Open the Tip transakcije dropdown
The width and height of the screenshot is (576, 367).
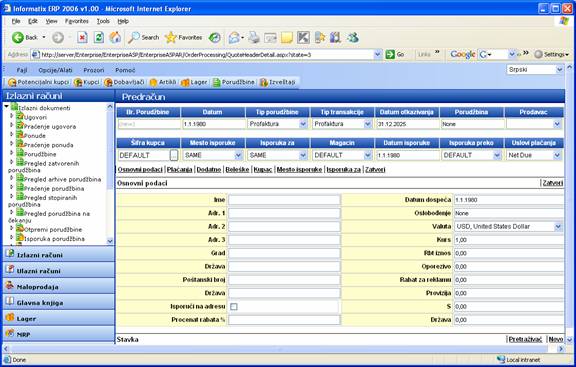[368, 124]
